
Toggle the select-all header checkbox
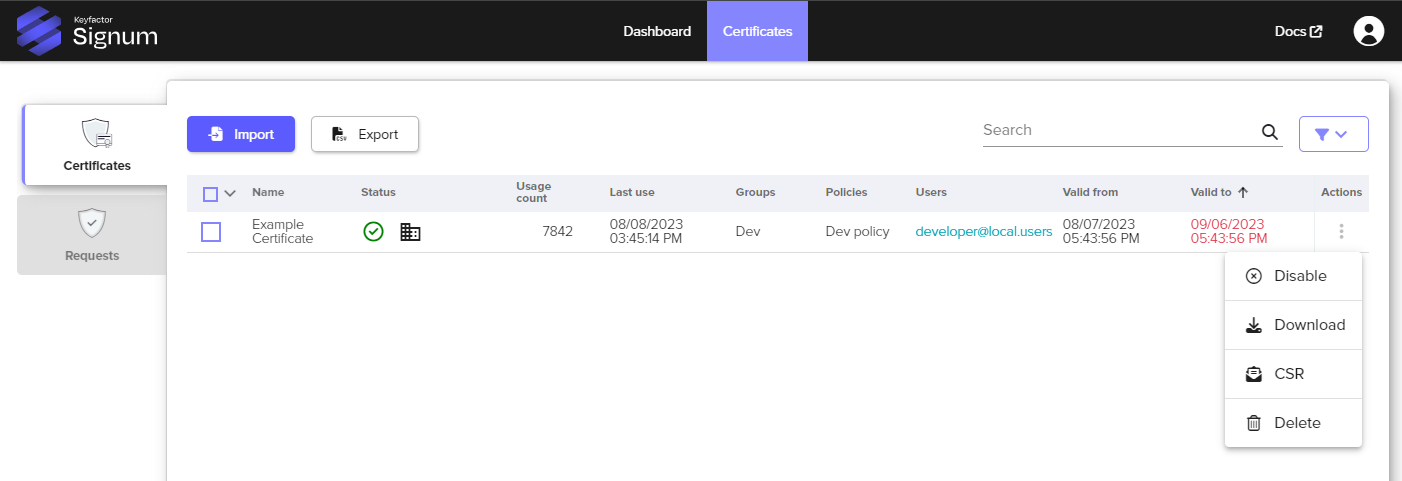(210, 194)
